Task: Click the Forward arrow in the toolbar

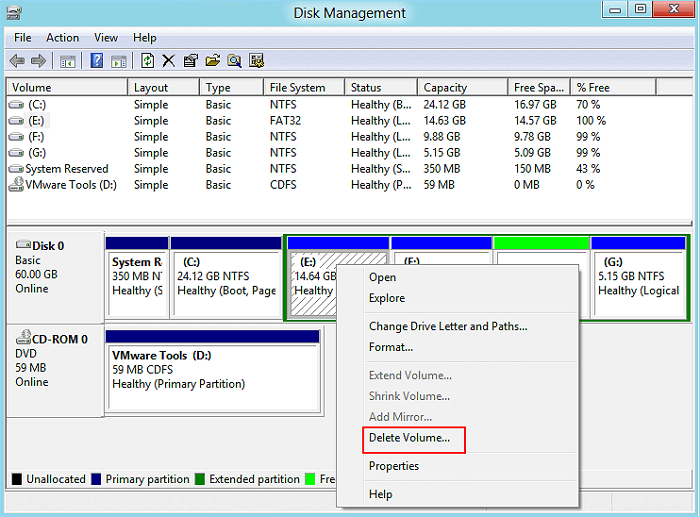Action: click(38, 61)
